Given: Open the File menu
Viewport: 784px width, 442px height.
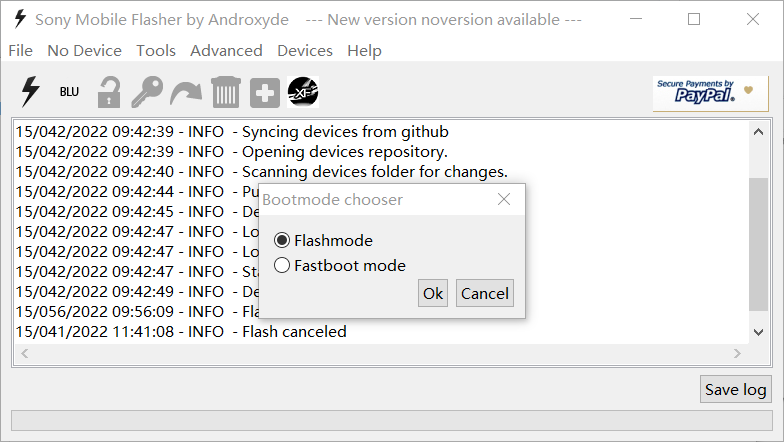Looking at the screenshot, I should point(20,51).
